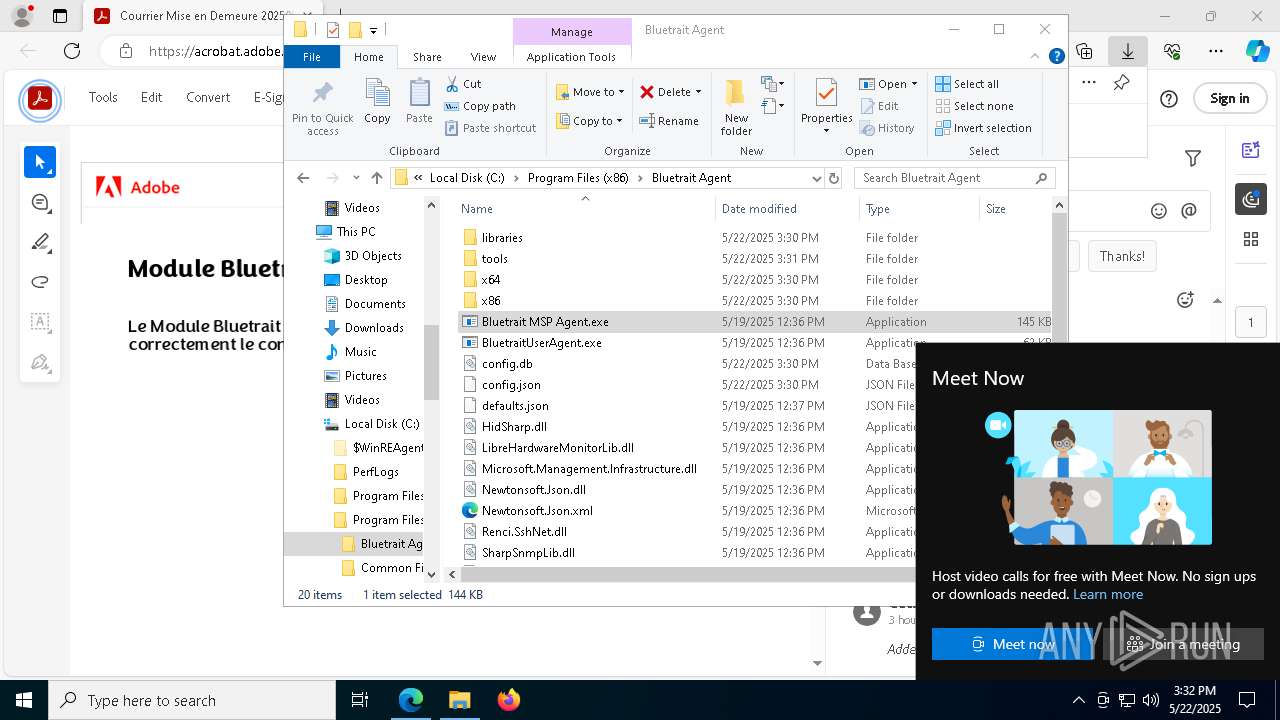Select the Acrobat comment tool
Screen dimensions: 1280x720
click(40, 202)
